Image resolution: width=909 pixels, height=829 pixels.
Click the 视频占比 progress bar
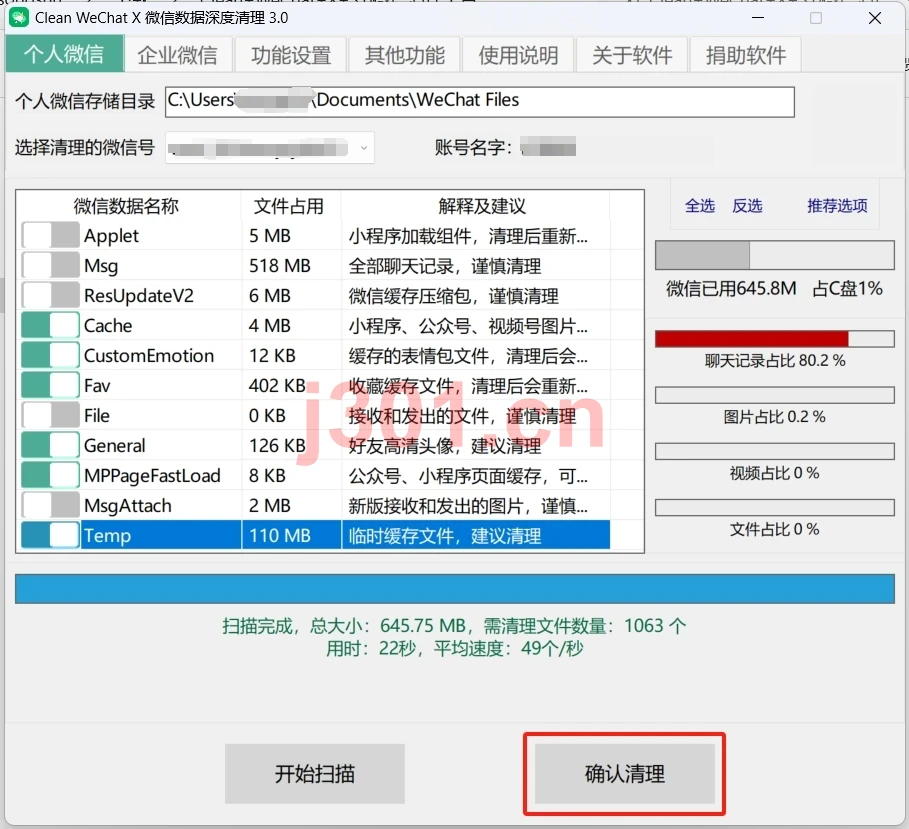tap(775, 451)
